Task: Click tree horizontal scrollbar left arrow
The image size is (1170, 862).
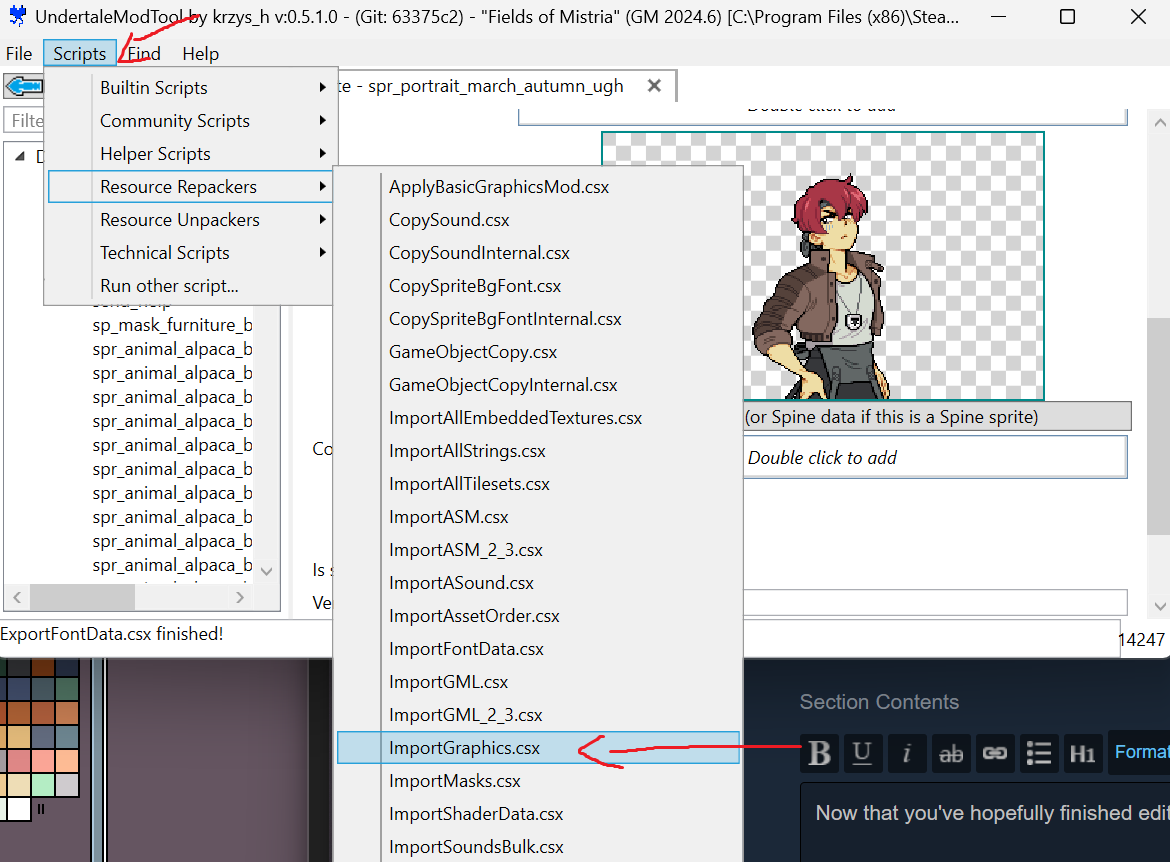Action: (x=17, y=597)
